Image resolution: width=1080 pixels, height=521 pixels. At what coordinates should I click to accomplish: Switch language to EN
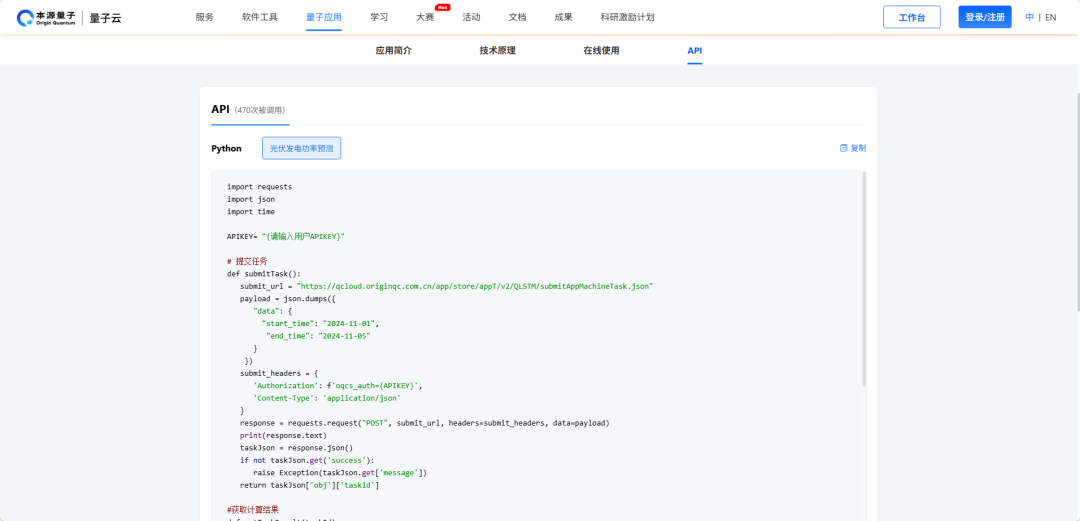click(x=1050, y=17)
